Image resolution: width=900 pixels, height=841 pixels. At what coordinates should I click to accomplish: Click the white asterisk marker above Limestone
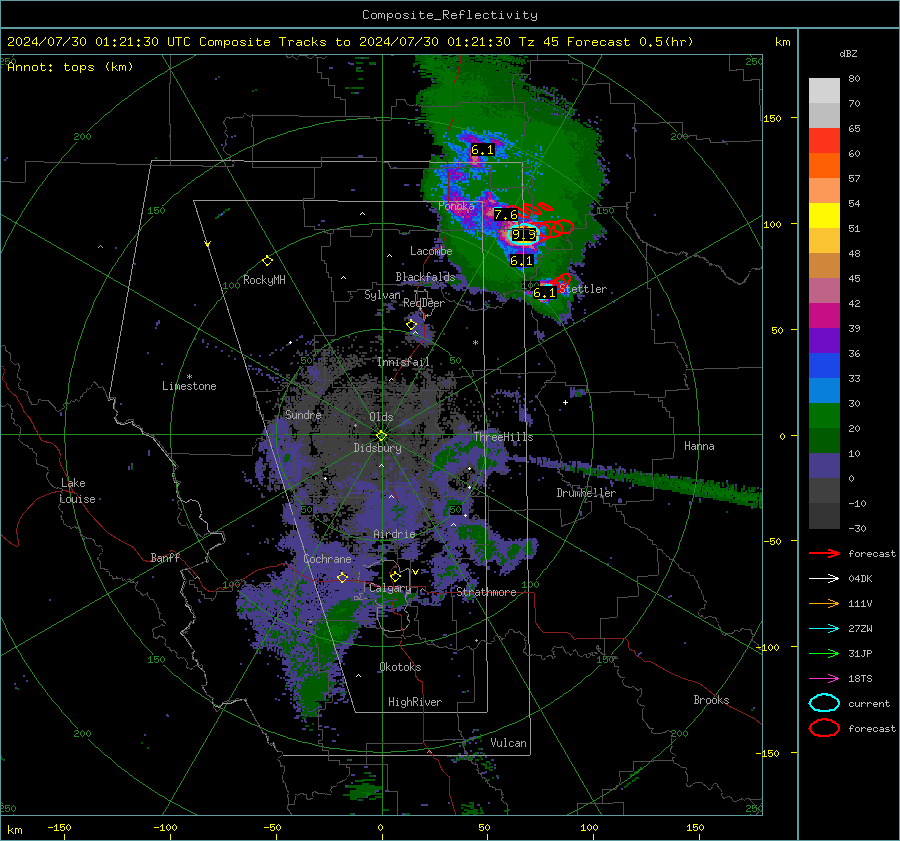pos(189,377)
